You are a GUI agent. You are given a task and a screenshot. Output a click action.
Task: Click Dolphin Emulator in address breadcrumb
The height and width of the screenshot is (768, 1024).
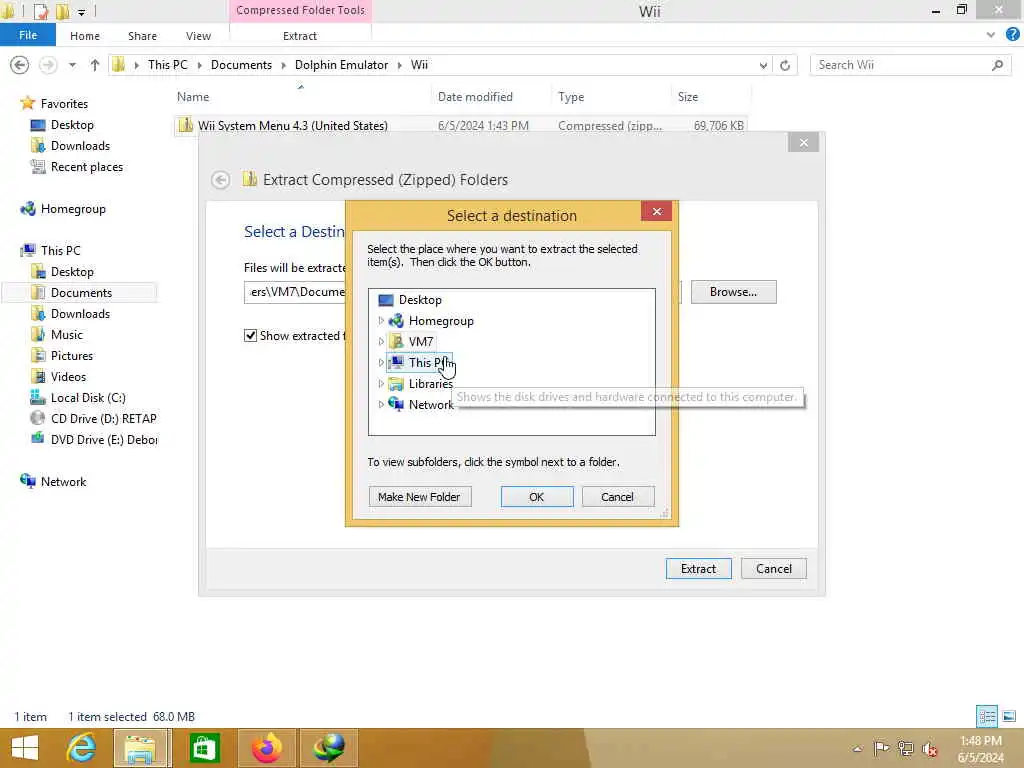click(x=342, y=65)
